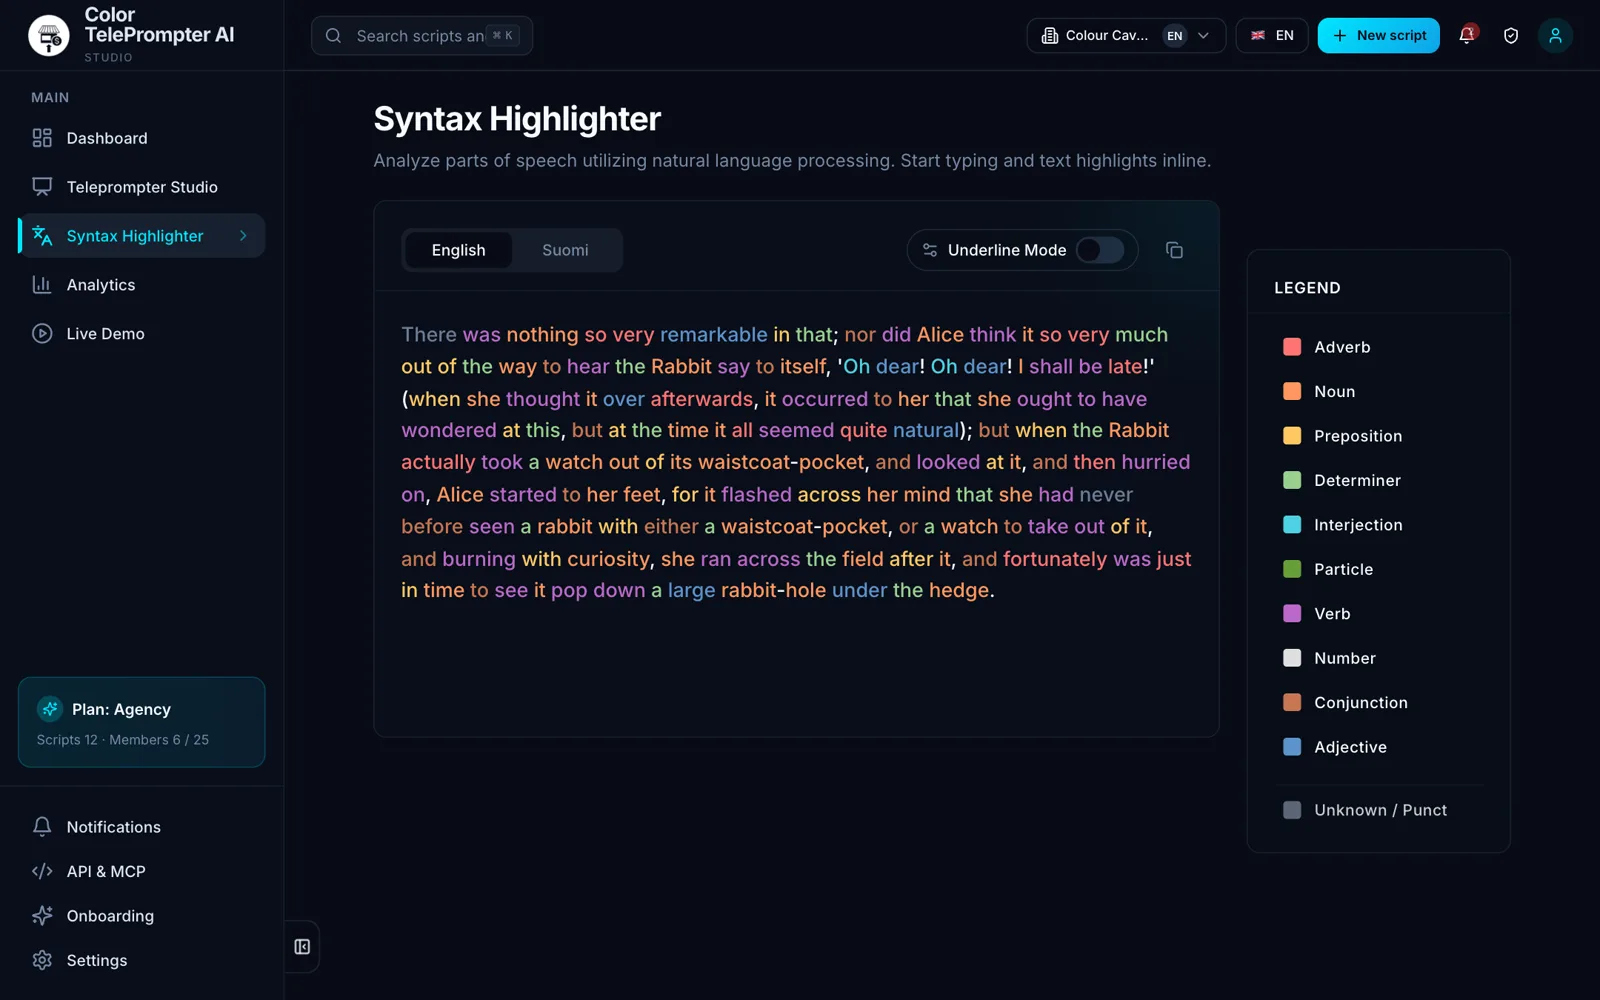The width and height of the screenshot is (1600, 1000).
Task: Expand the Colour Cav workspace dropdown
Action: click(1126, 36)
